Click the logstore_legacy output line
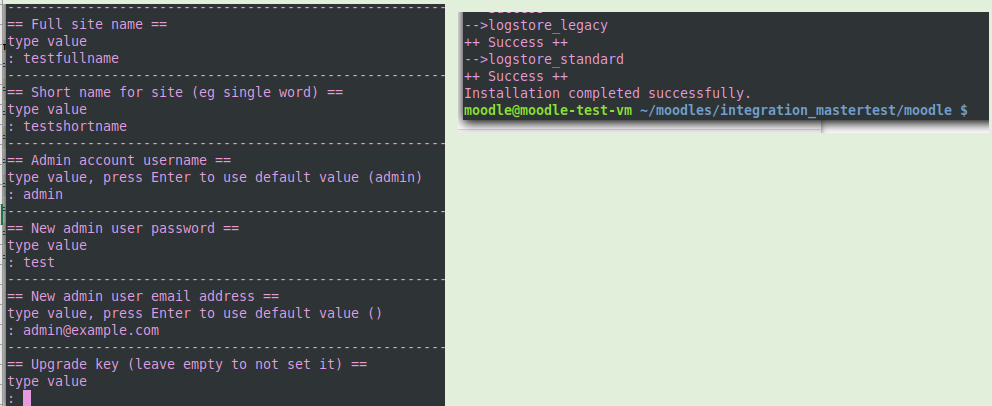This screenshot has height=406, width=992. tap(536, 26)
